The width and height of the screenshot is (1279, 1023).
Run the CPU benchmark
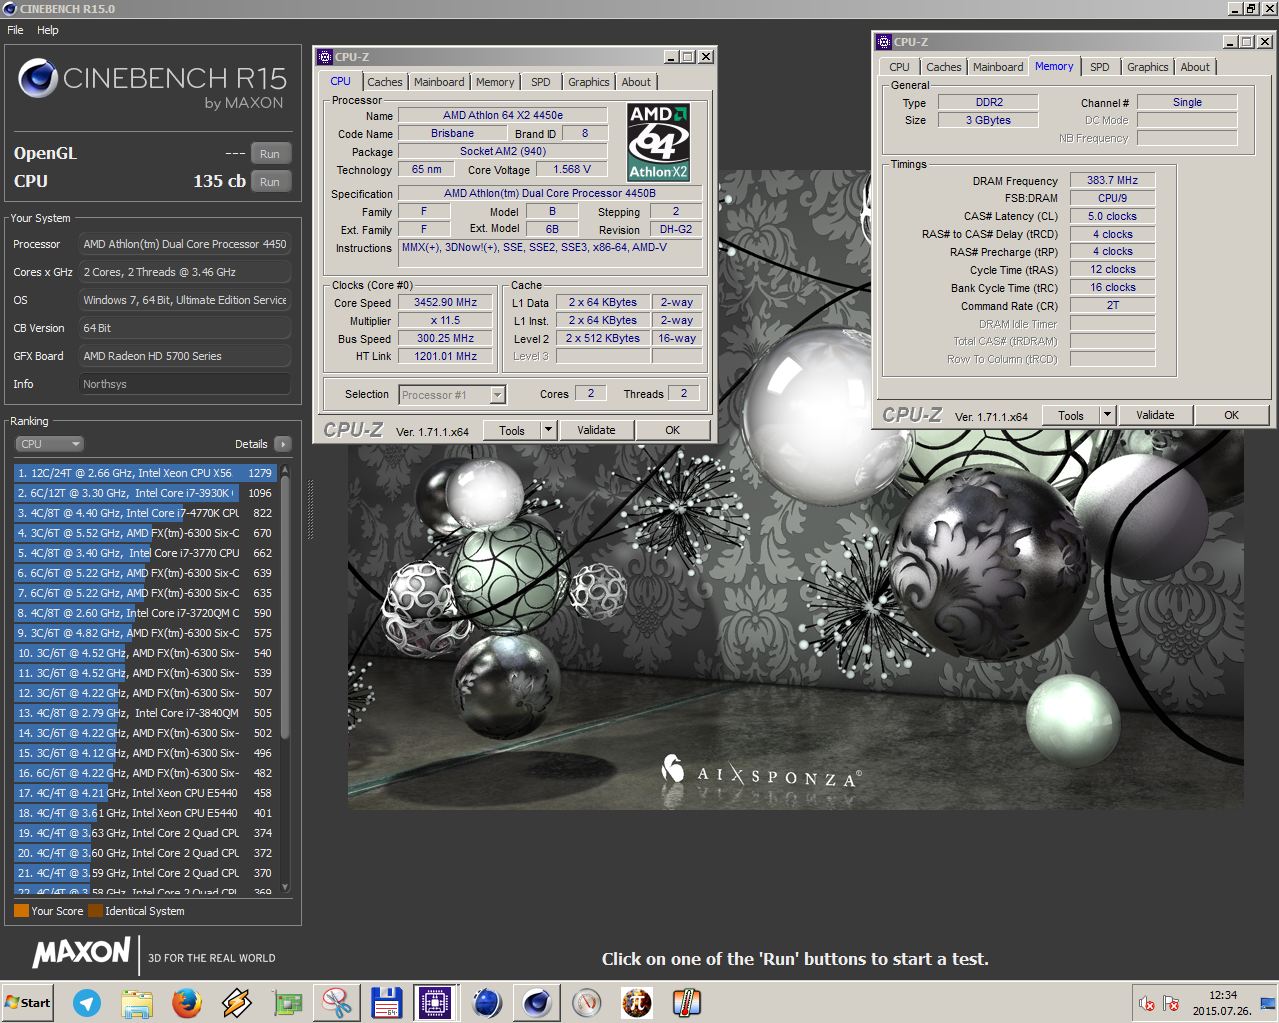click(270, 182)
